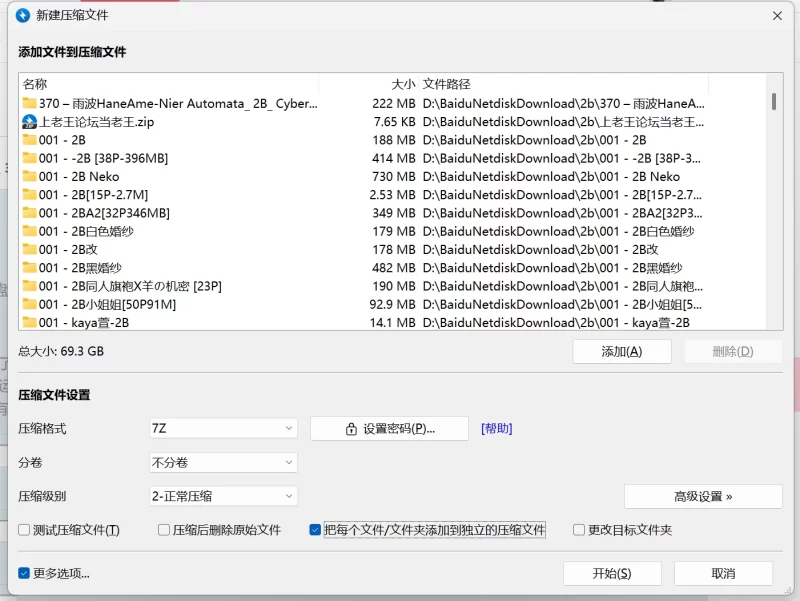Image resolution: width=800 pixels, height=601 pixels.
Task: Open the 压缩格式 dropdown showing 7Z
Action: [x=223, y=428]
